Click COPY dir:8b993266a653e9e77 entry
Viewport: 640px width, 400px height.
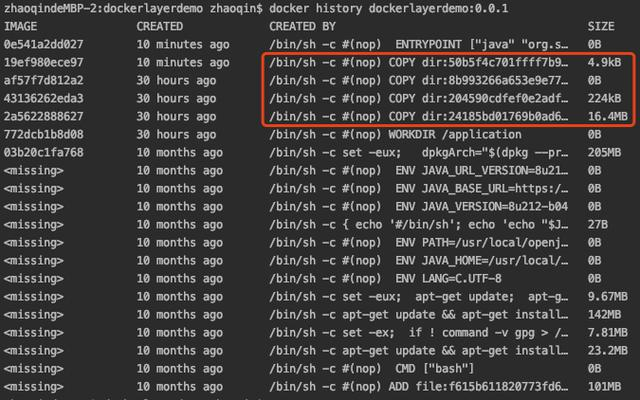418,80
